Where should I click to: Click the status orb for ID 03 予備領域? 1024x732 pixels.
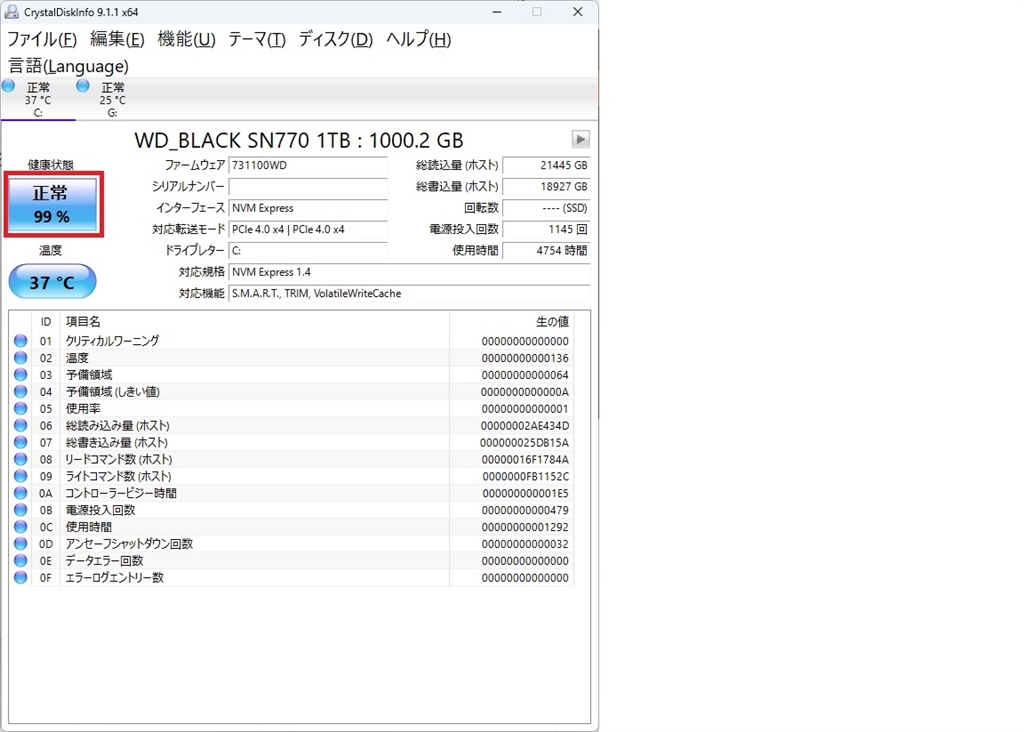point(21,375)
